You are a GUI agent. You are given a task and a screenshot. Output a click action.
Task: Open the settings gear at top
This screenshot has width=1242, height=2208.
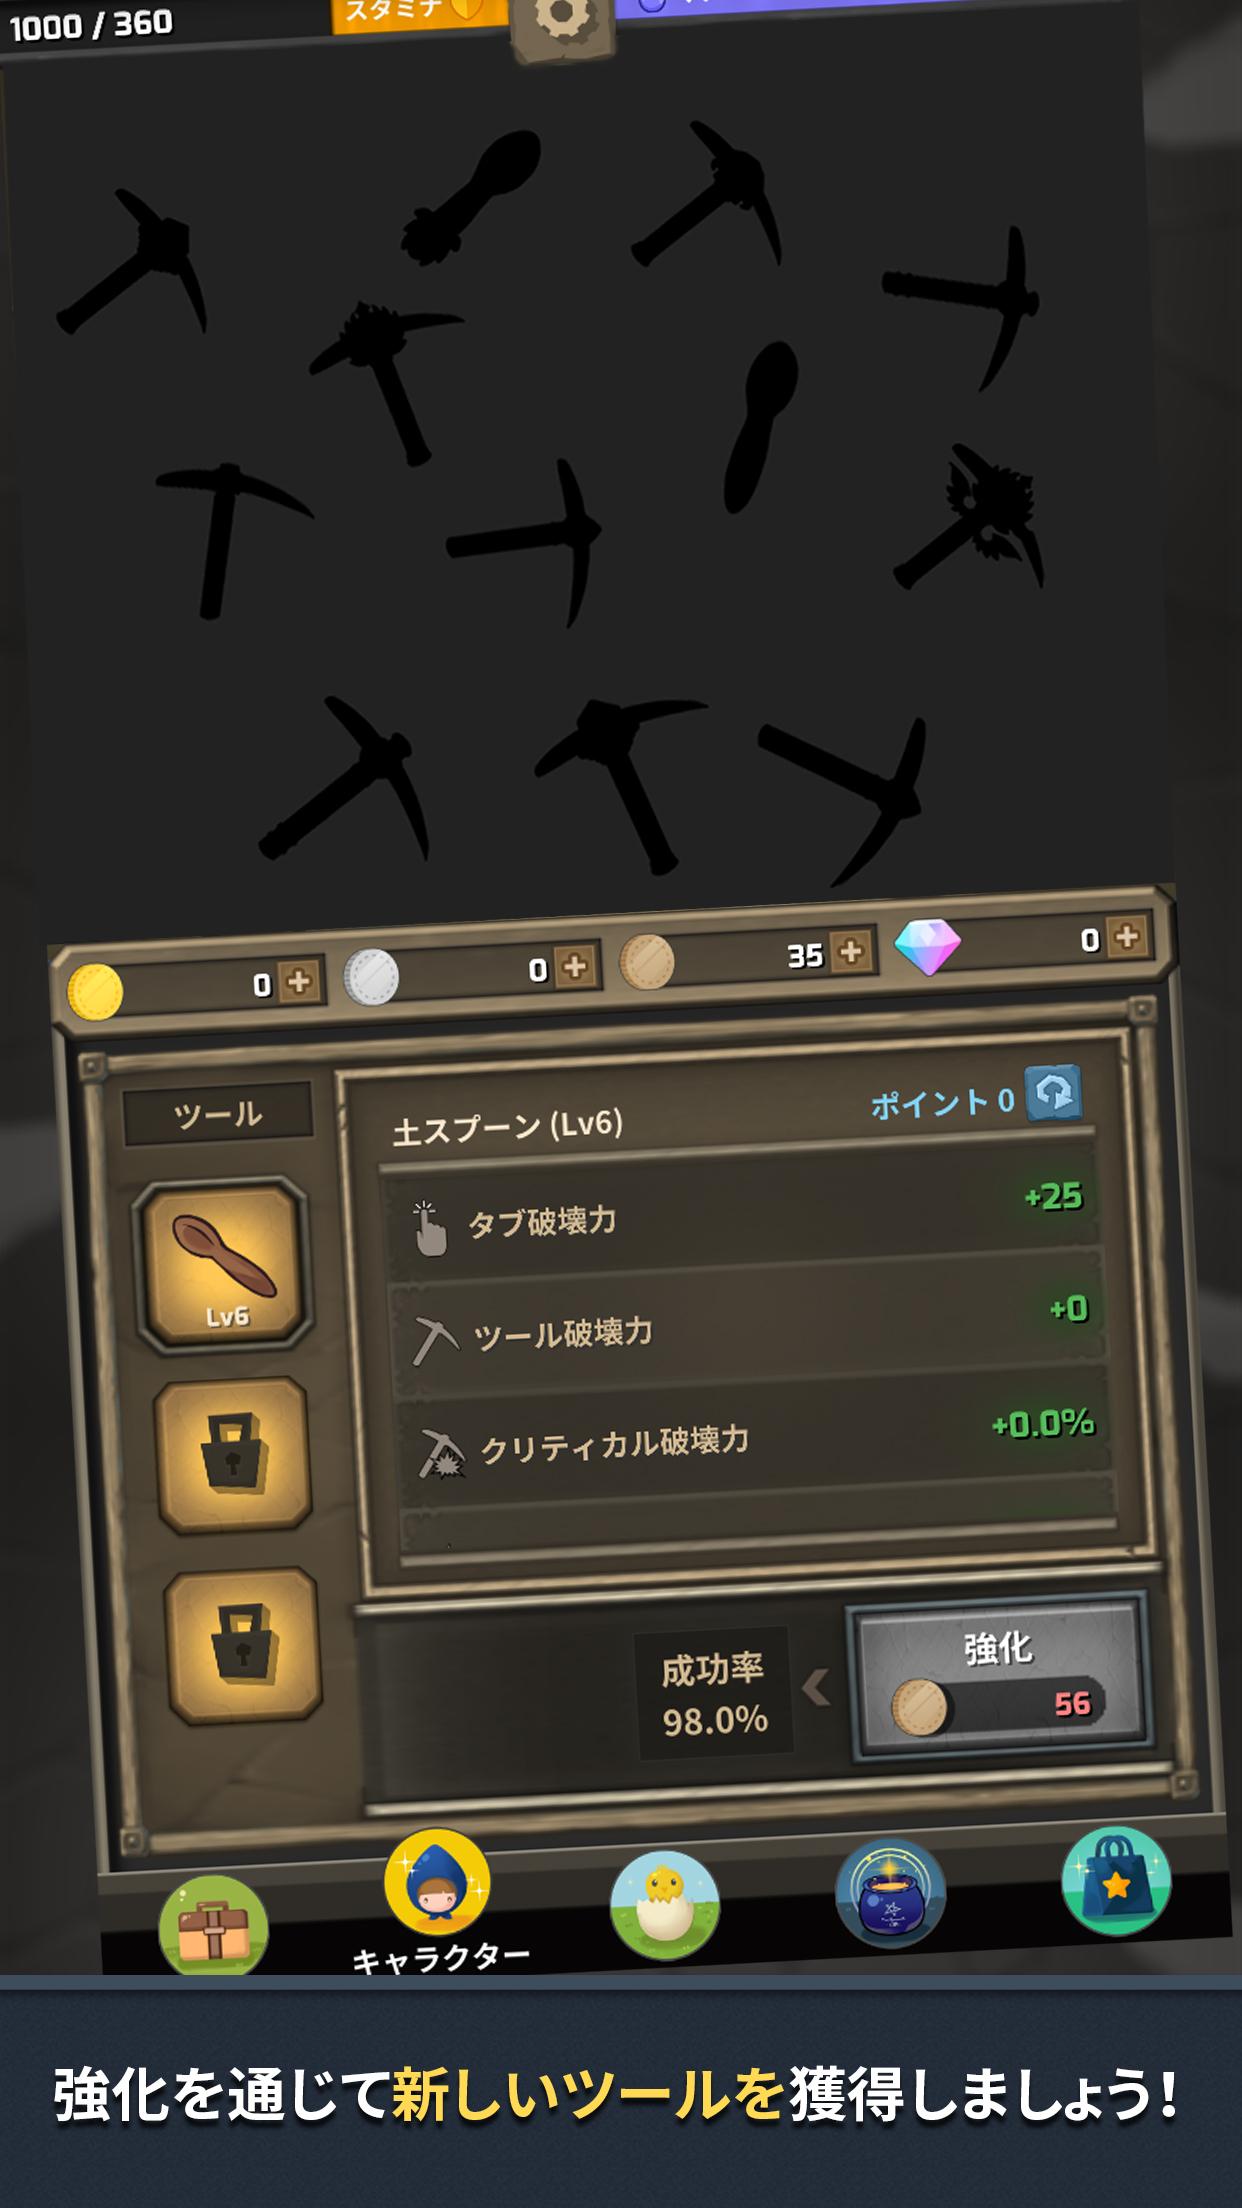563,22
